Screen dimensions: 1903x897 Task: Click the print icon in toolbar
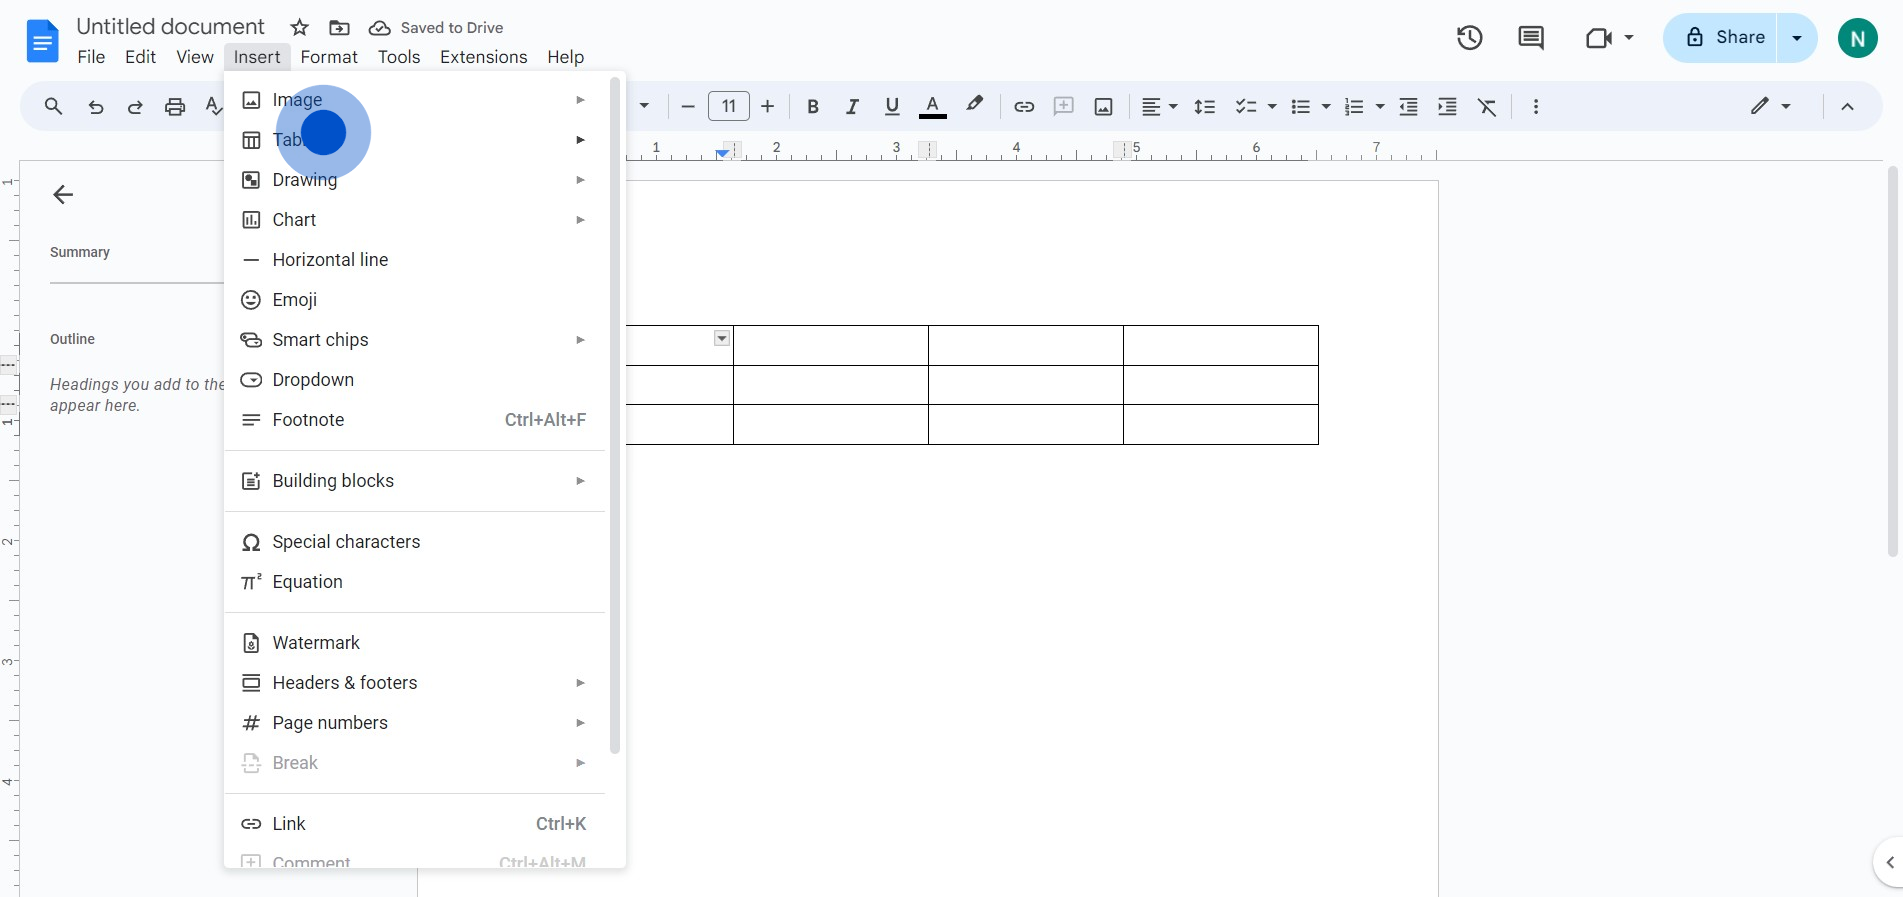click(x=175, y=107)
